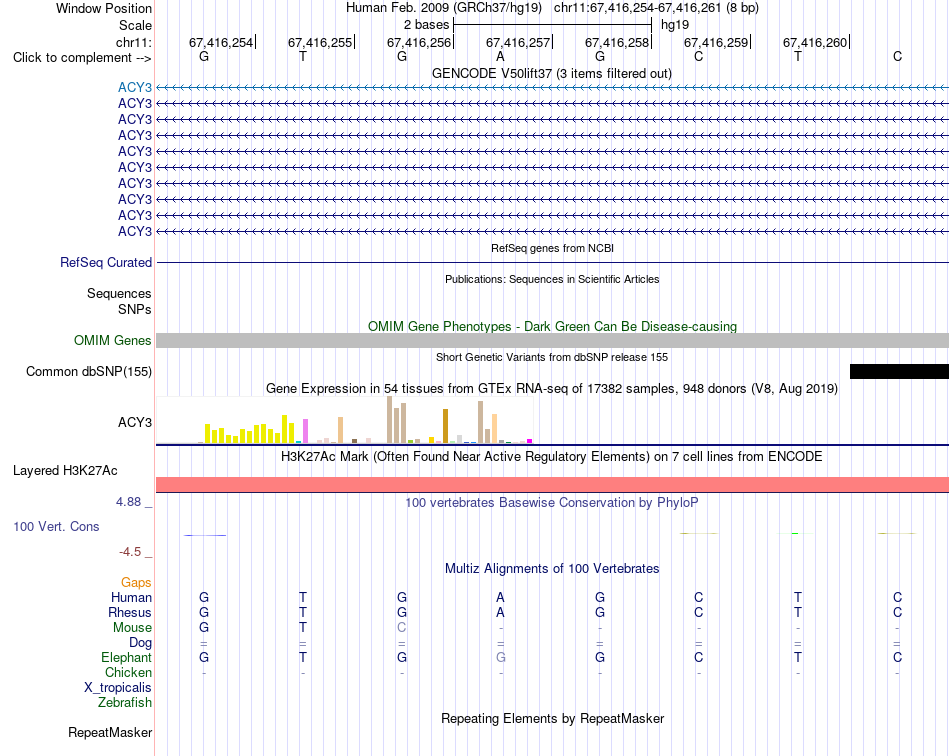
Task: Click the Mouse species label
Action: pos(132,628)
